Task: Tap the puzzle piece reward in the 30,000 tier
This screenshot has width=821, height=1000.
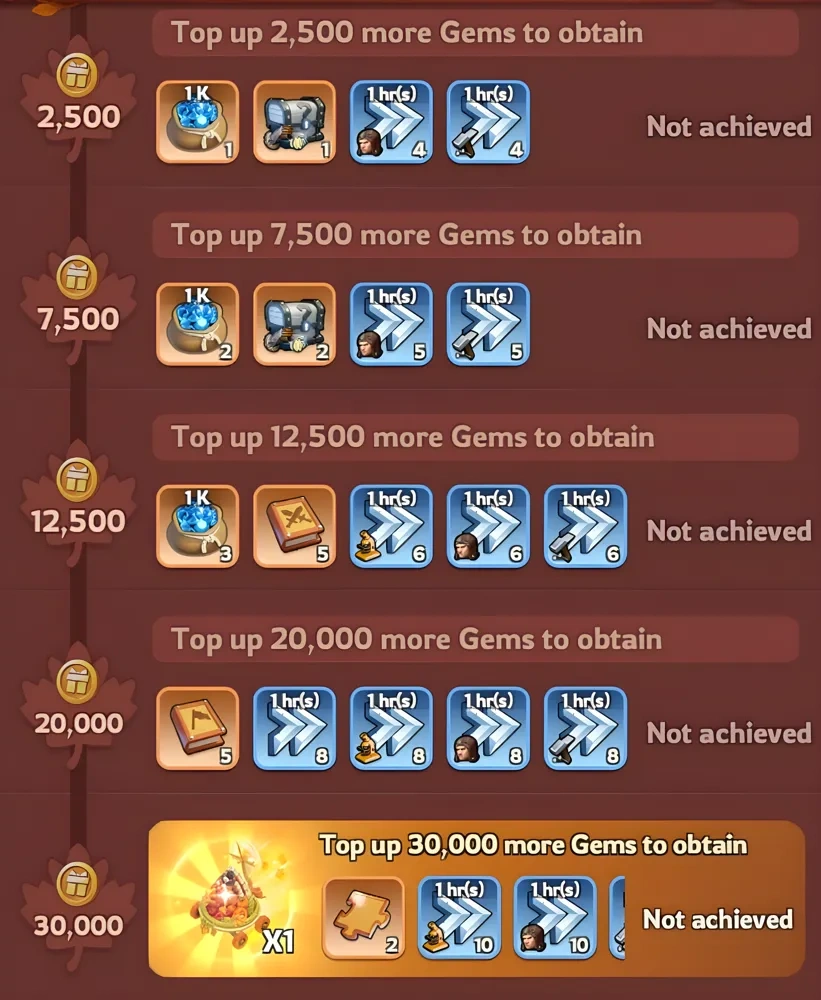Action: point(364,918)
